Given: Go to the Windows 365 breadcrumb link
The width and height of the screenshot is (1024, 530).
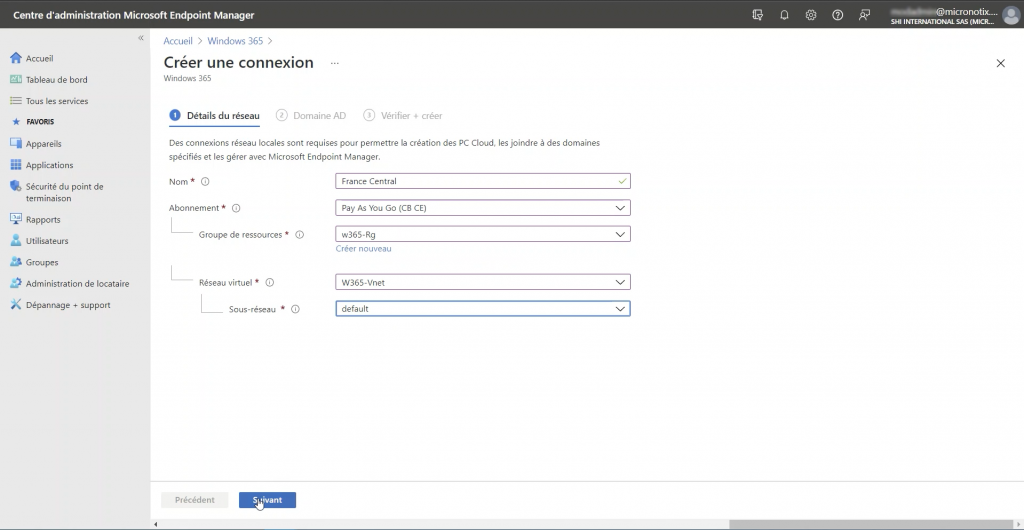Looking at the screenshot, I should (x=235, y=40).
